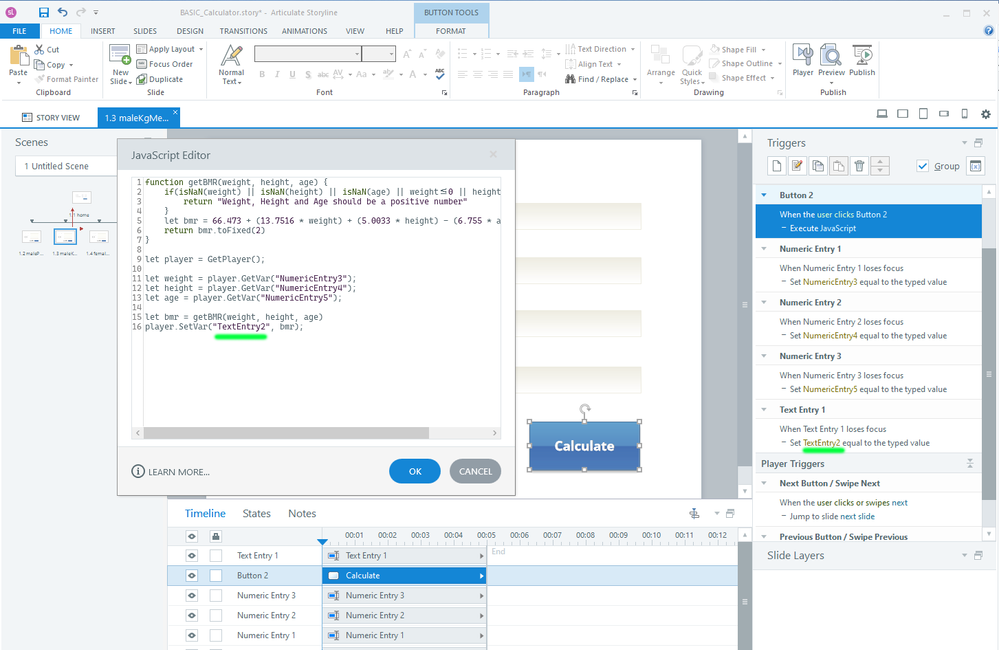The image size is (999, 650).
Task: Click the Undo arrow icon
Action: (64, 11)
